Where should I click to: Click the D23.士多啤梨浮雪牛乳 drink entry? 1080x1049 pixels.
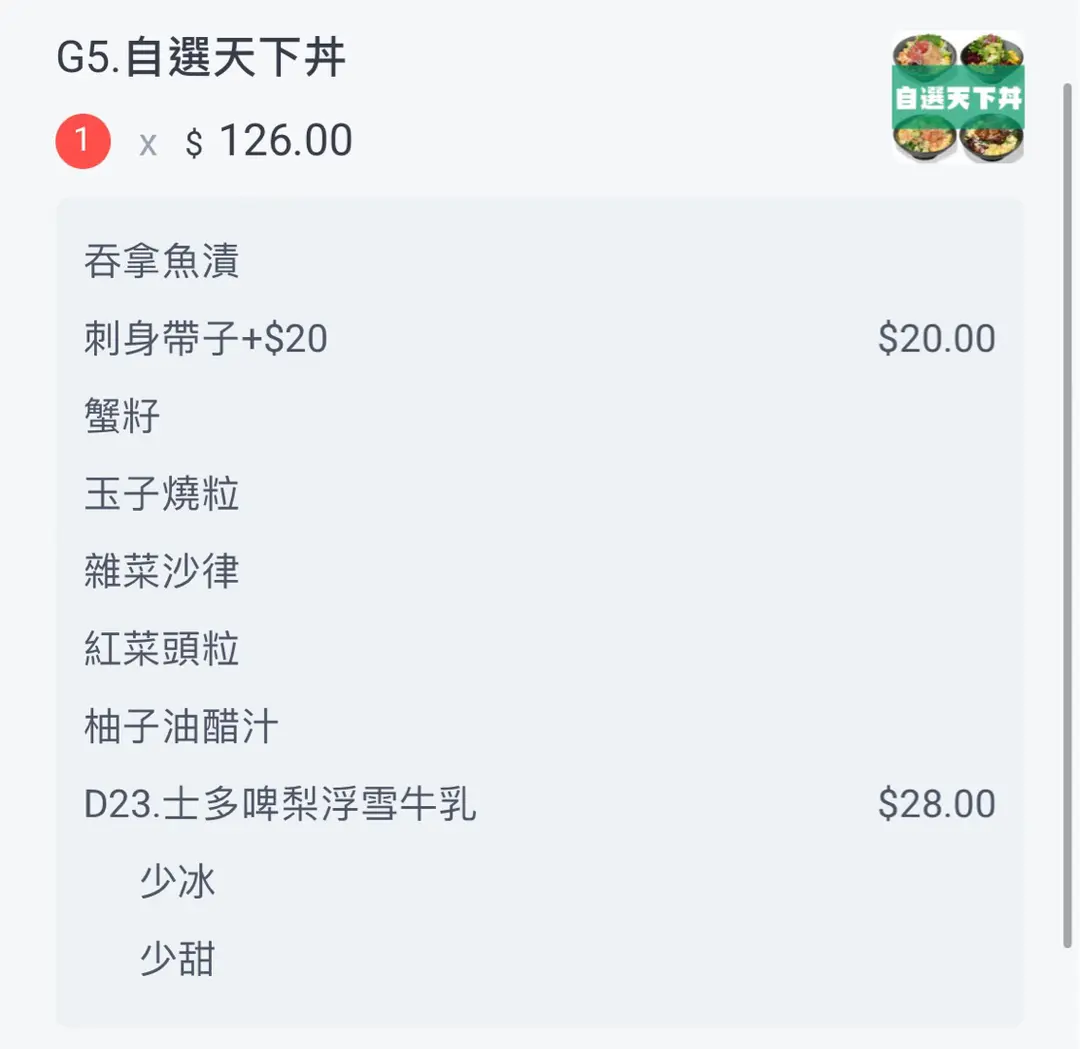(x=280, y=805)
